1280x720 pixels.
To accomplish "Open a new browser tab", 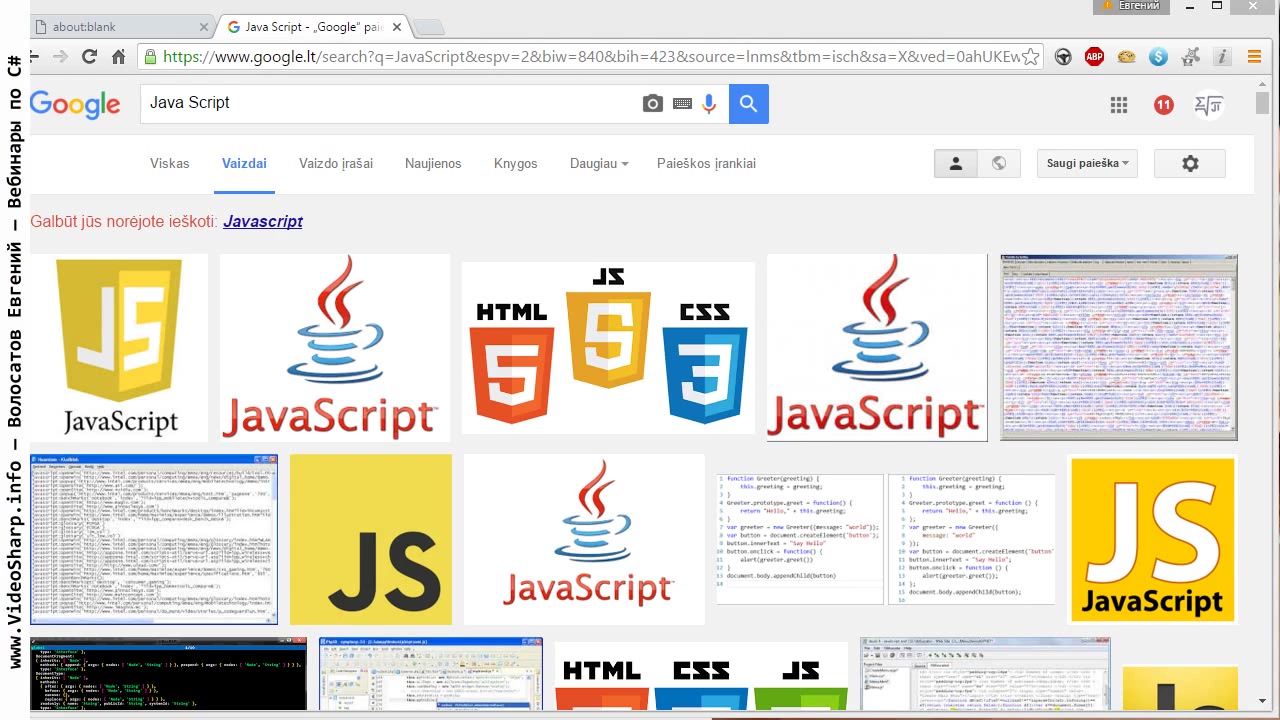I will 428,27.
